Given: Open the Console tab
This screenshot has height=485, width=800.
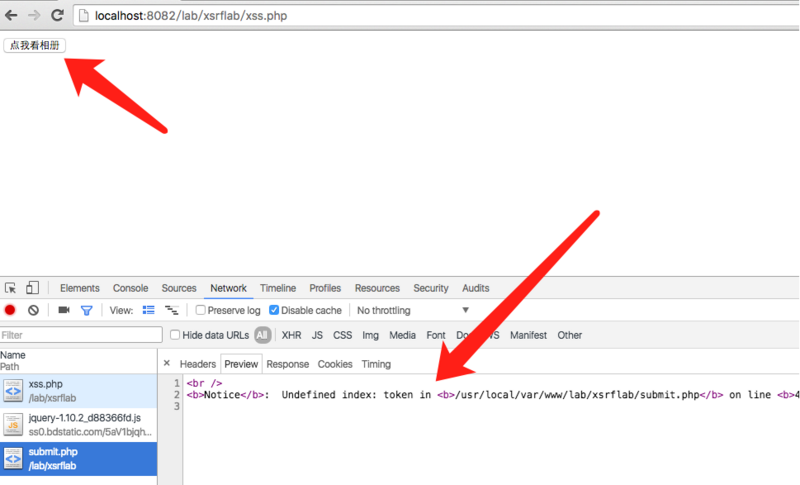Looking at the screenshot, I should [130, 288].
